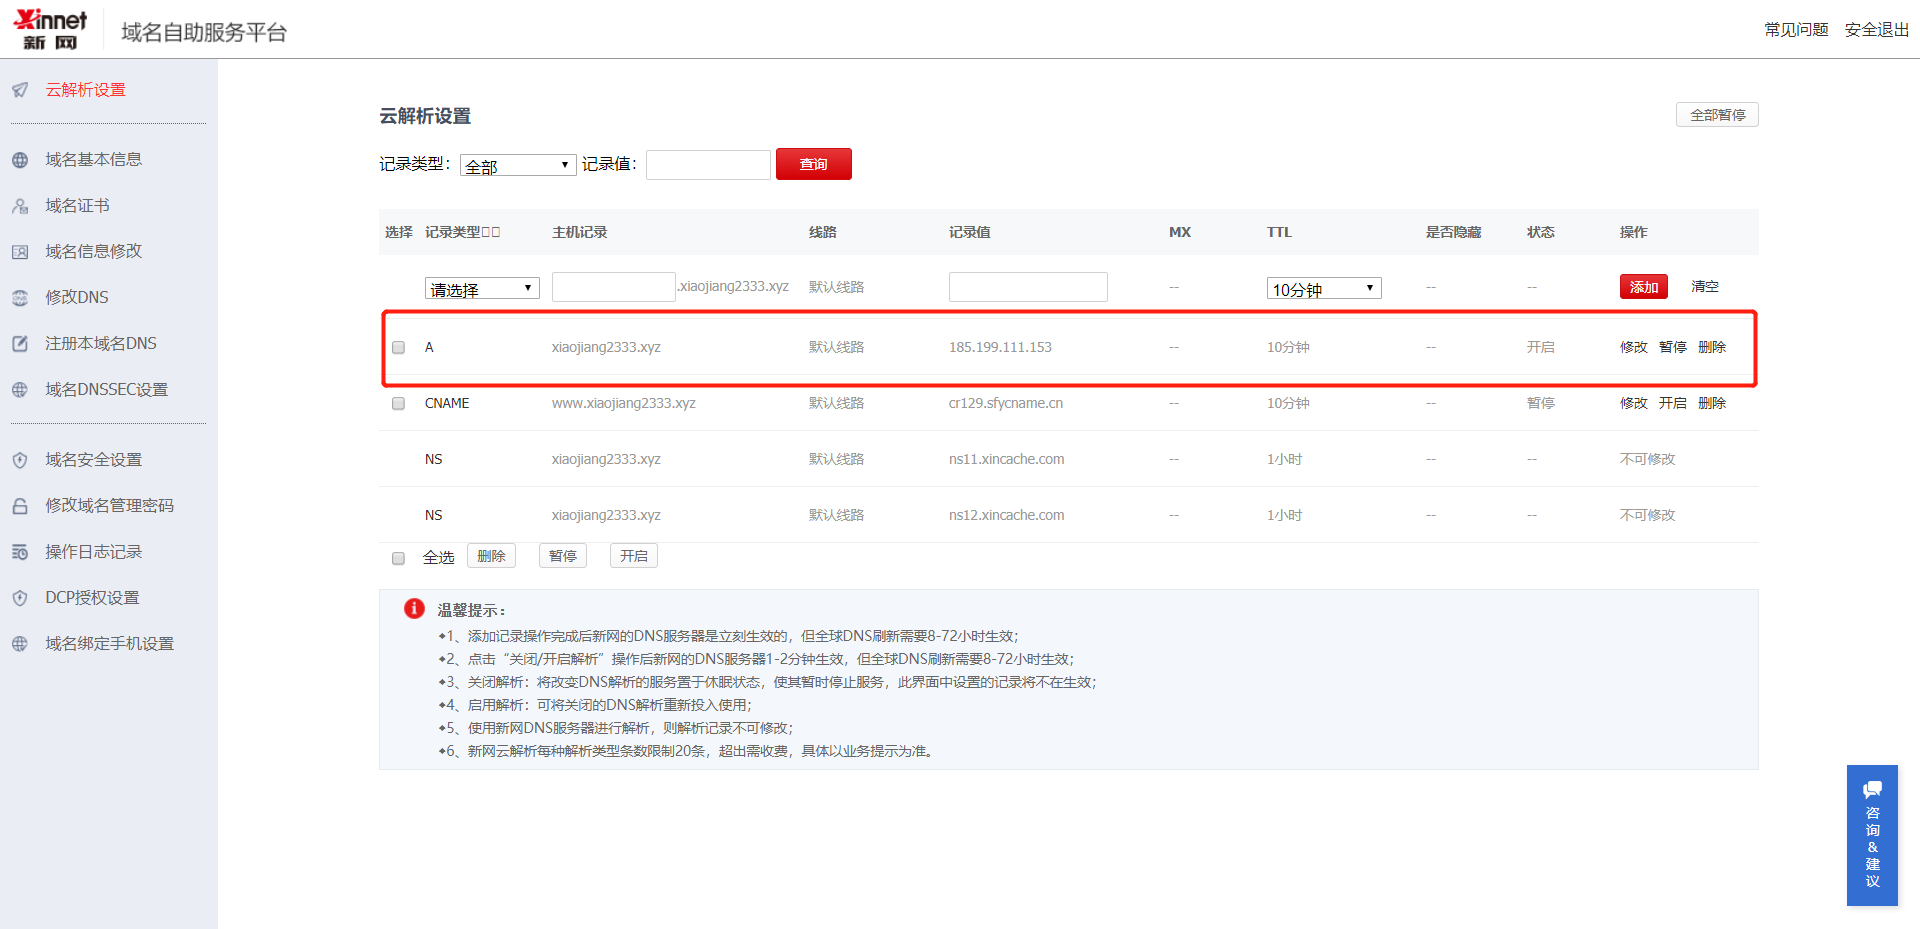Go to 域名信息修改 in the sidebar

point(93,252)
